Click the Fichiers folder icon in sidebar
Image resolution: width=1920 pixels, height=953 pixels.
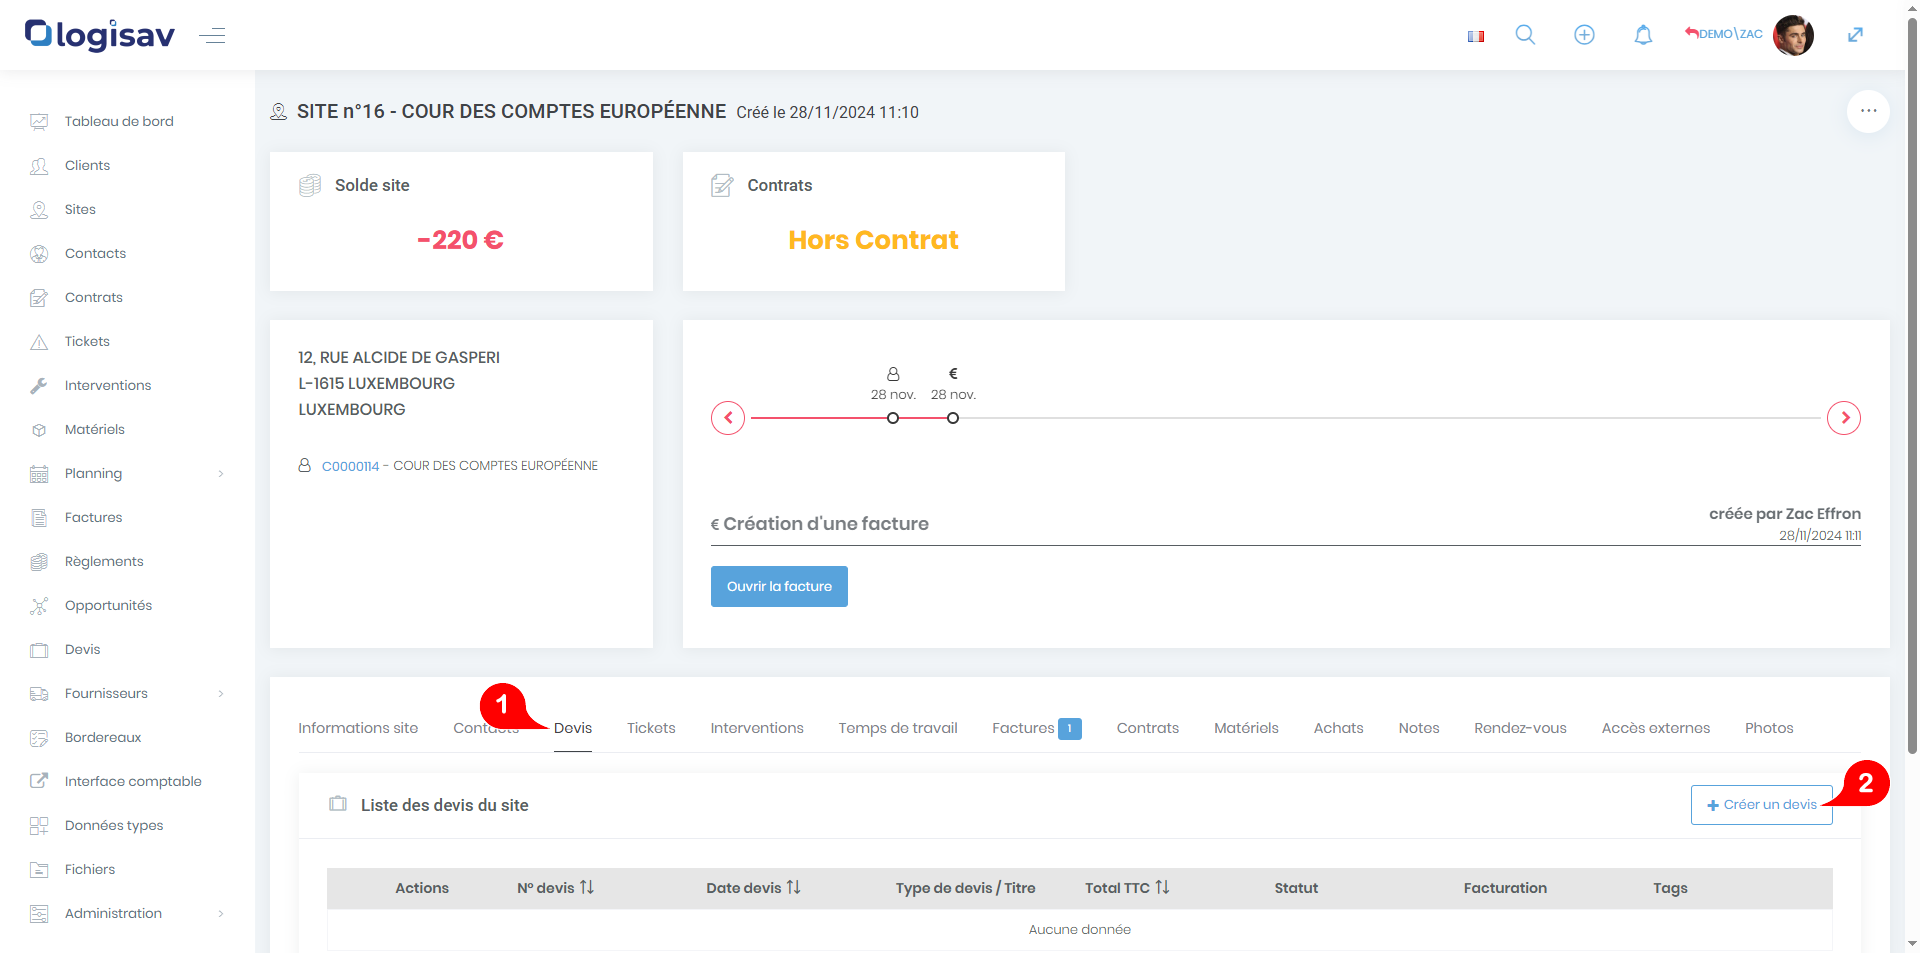(39, 869)
